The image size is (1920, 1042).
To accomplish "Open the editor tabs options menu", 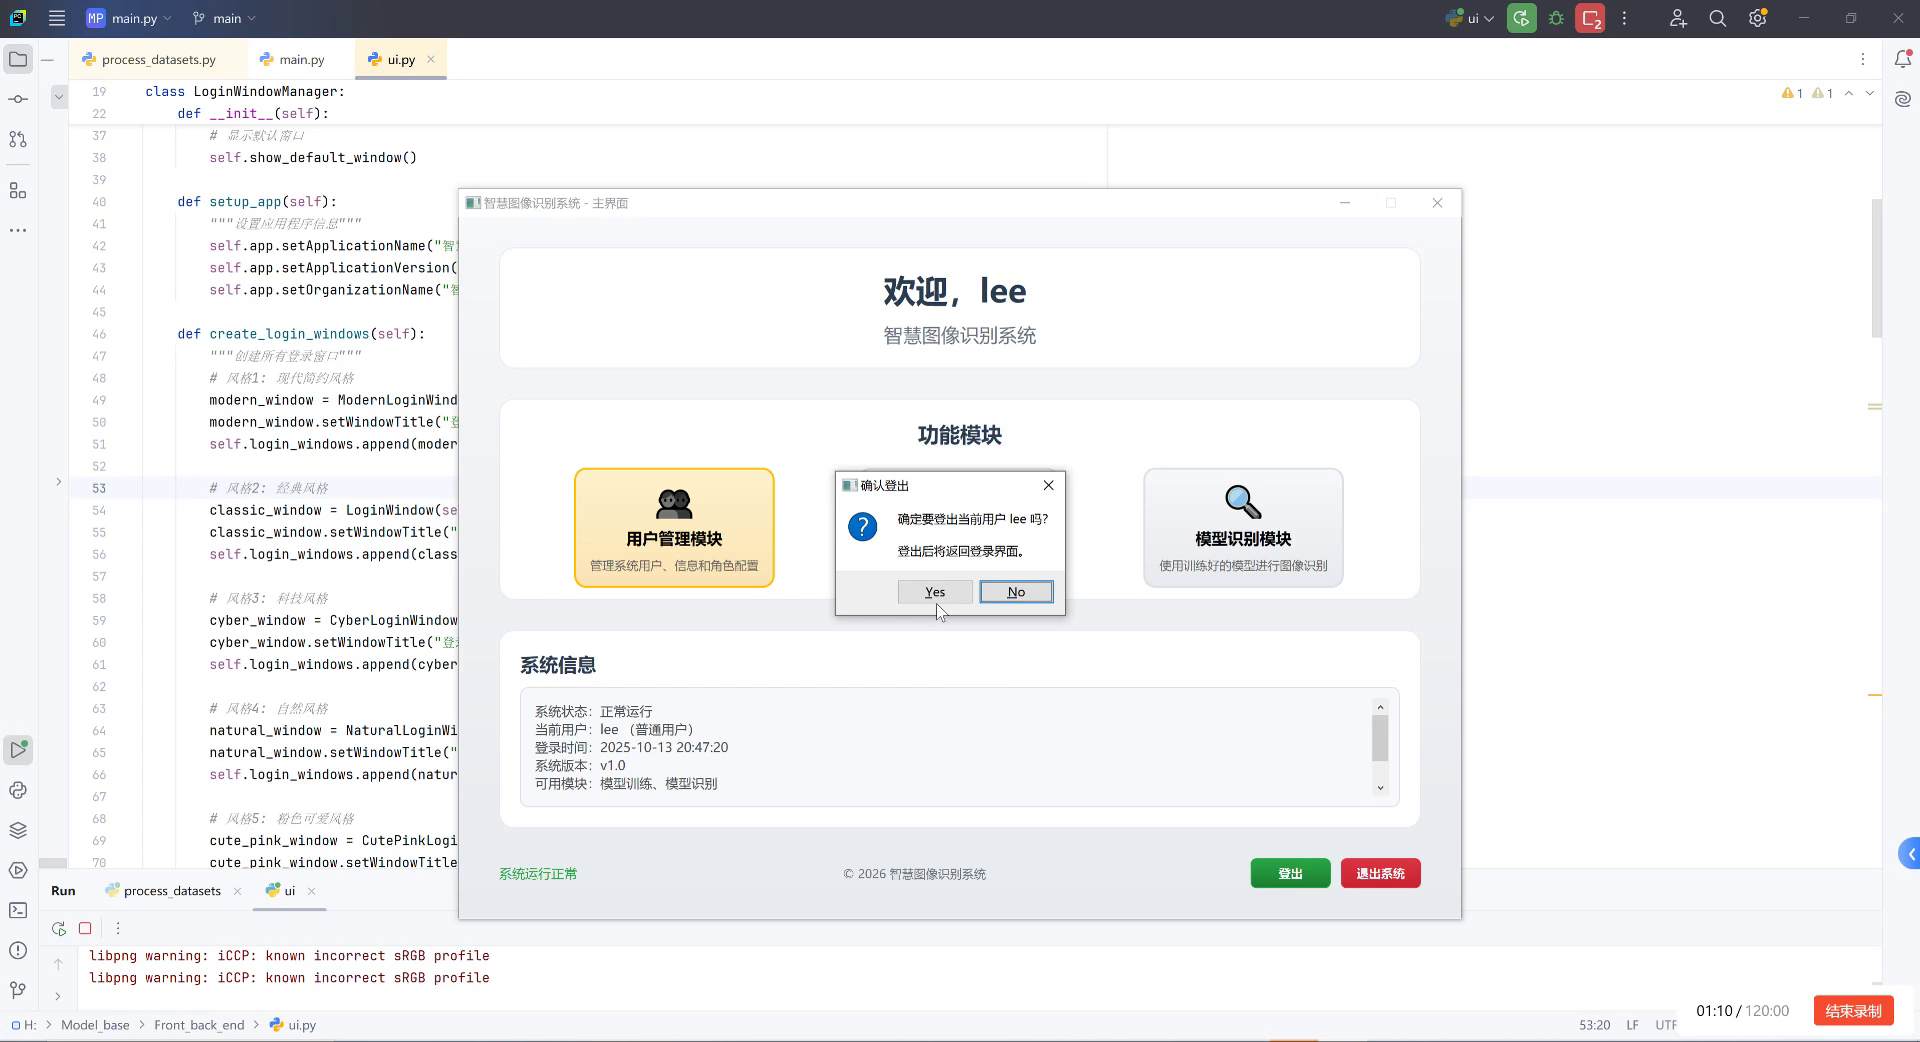I will (x=1863, y=60).
